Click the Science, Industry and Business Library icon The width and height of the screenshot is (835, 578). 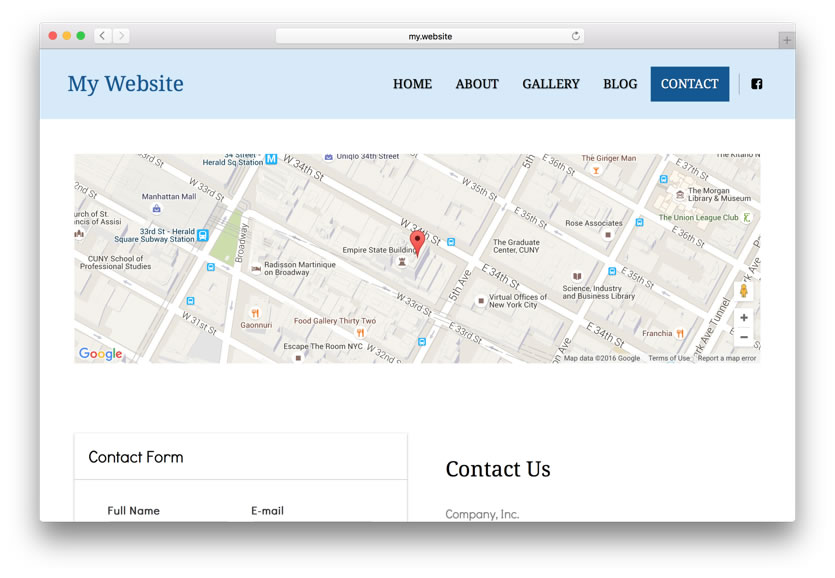[577, 276]
